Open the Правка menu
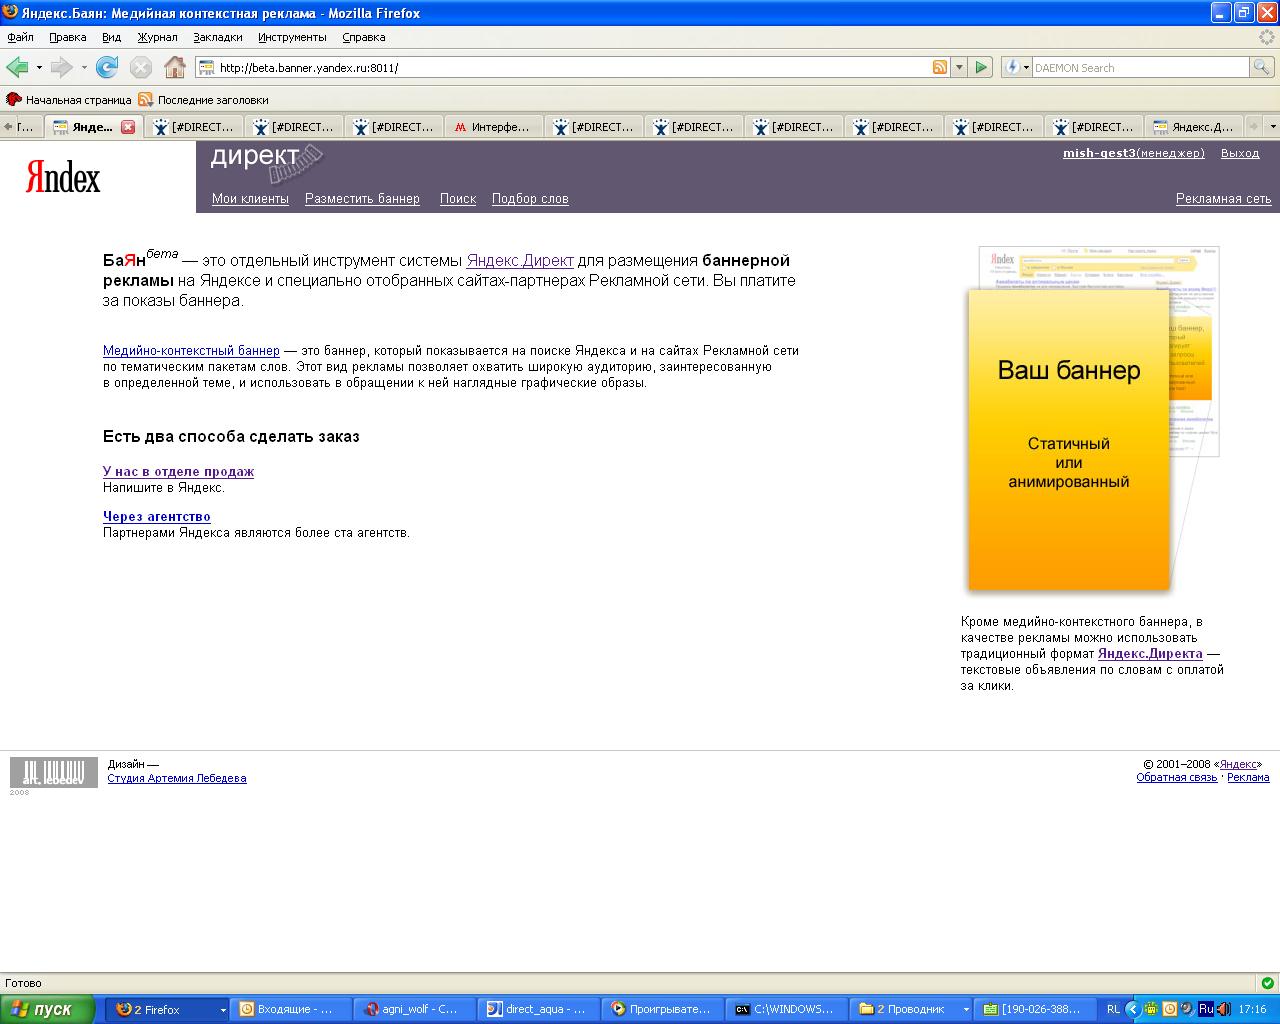 click(x=68, y=37)
